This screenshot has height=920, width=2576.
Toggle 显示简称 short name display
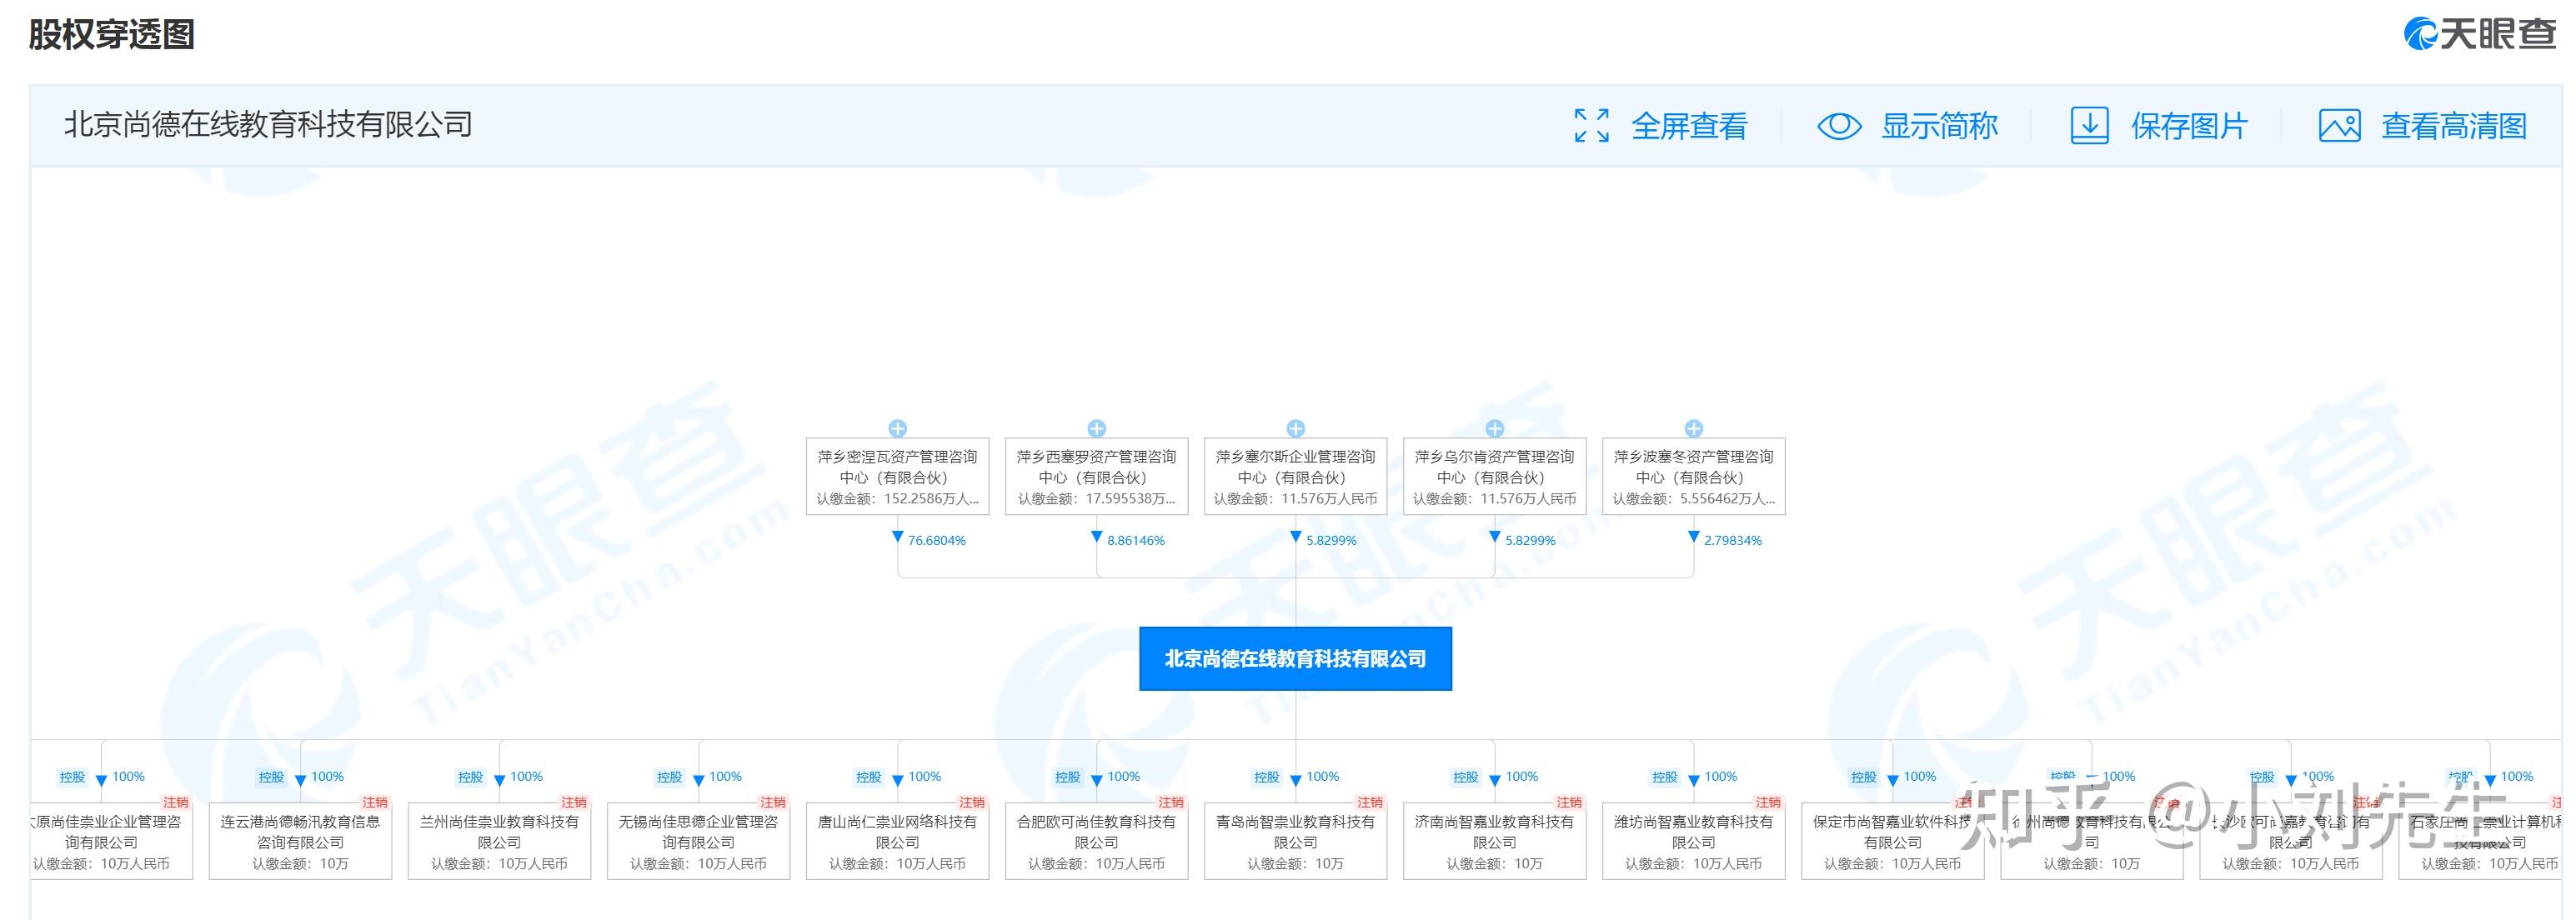pyautogui.click(x=1939, y=126)
